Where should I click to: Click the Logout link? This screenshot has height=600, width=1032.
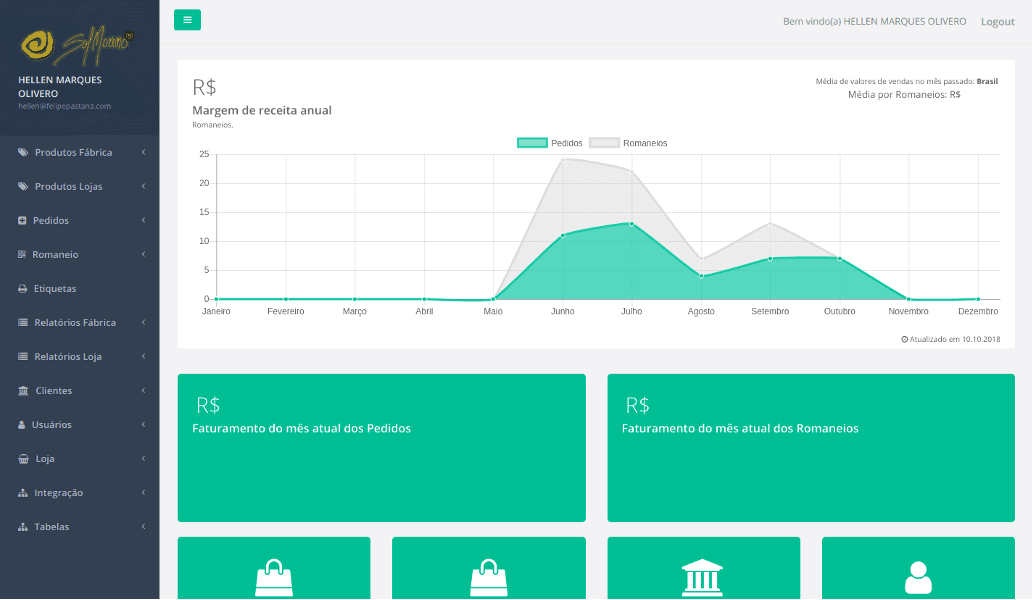997,21
